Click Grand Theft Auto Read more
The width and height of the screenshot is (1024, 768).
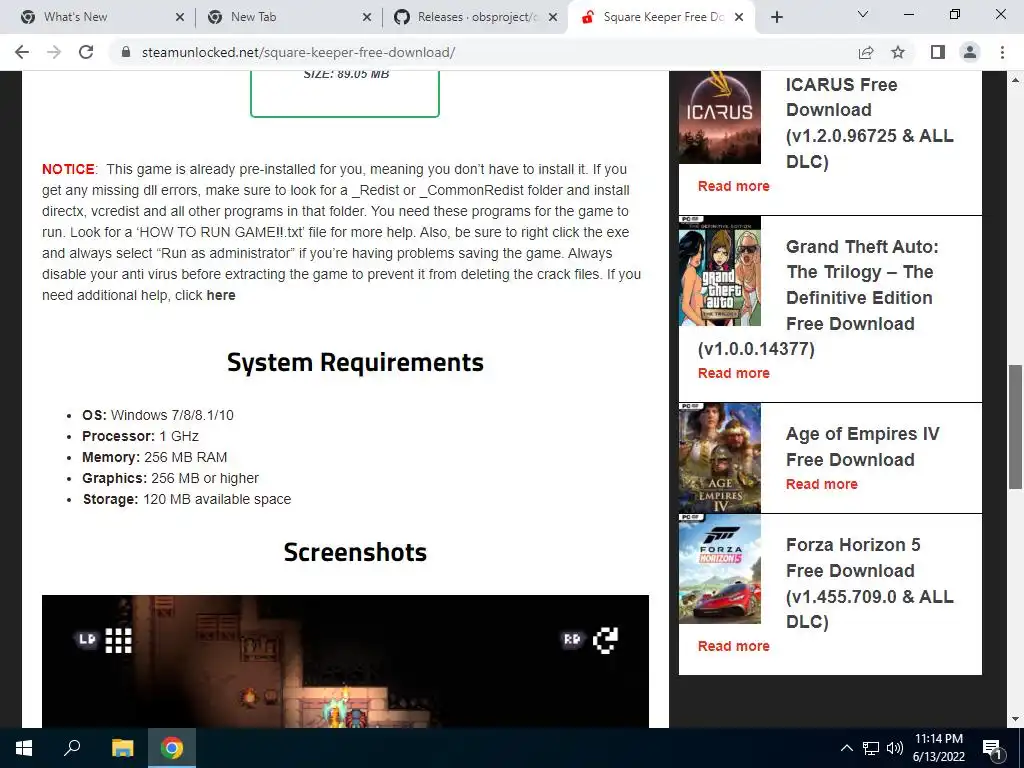tap(733, 373)
